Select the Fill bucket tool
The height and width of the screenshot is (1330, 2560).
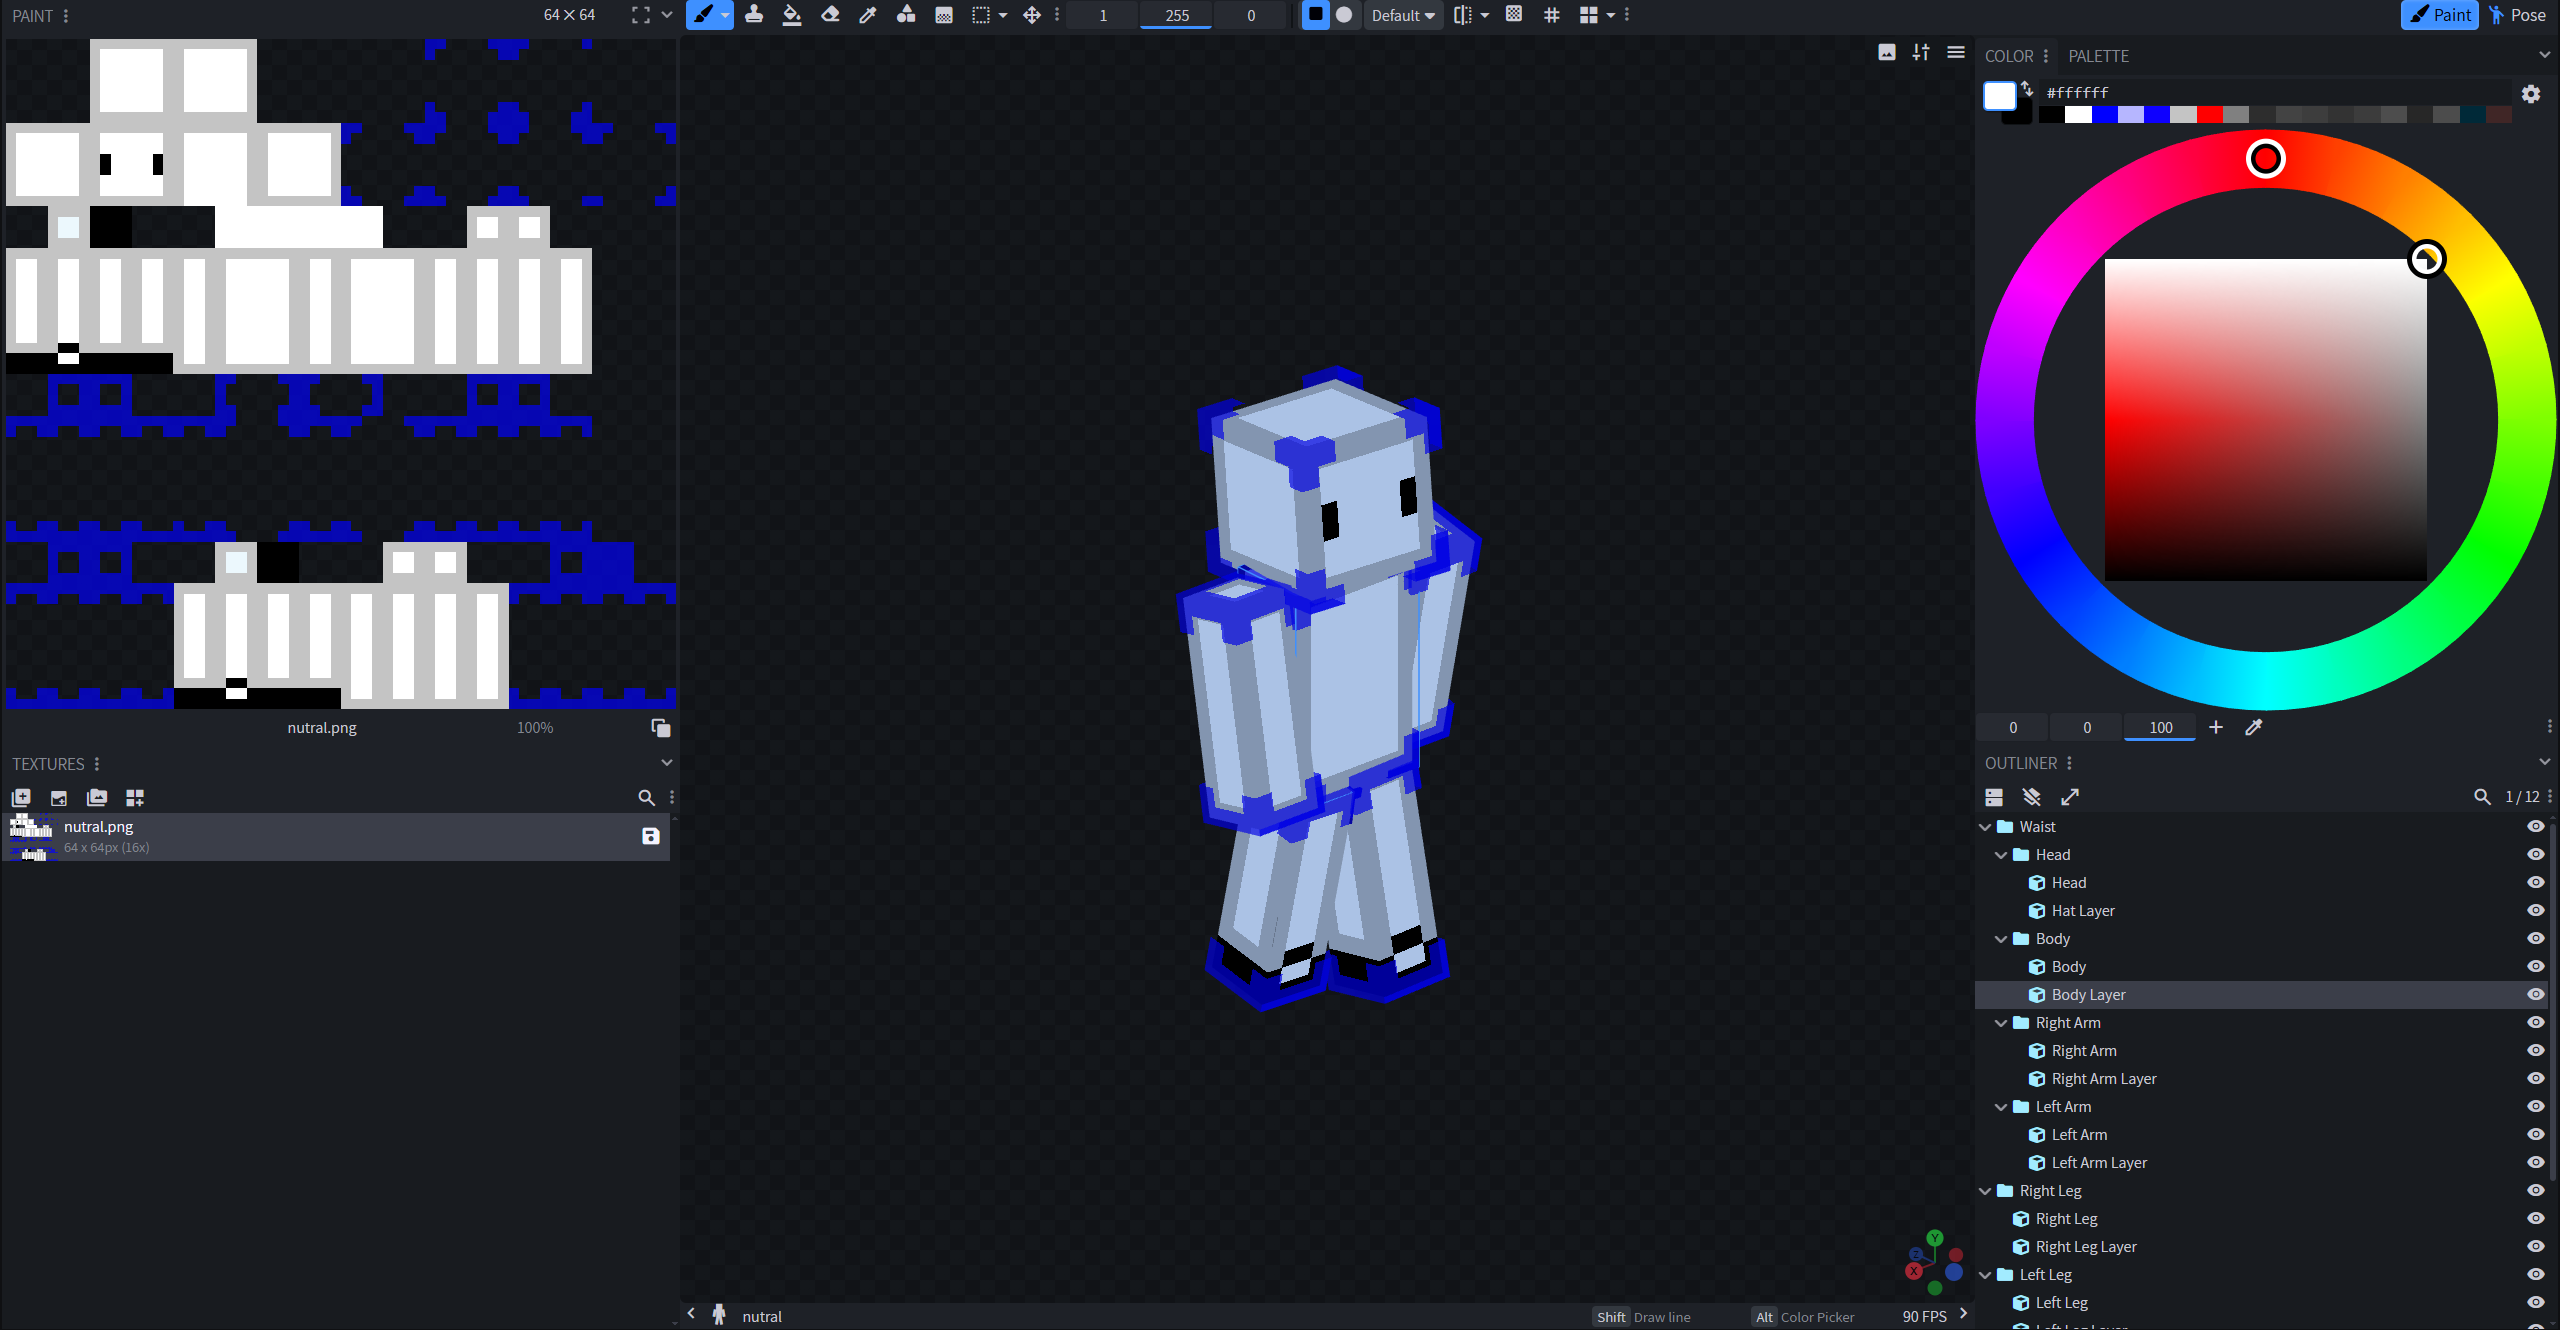point(791,15)
